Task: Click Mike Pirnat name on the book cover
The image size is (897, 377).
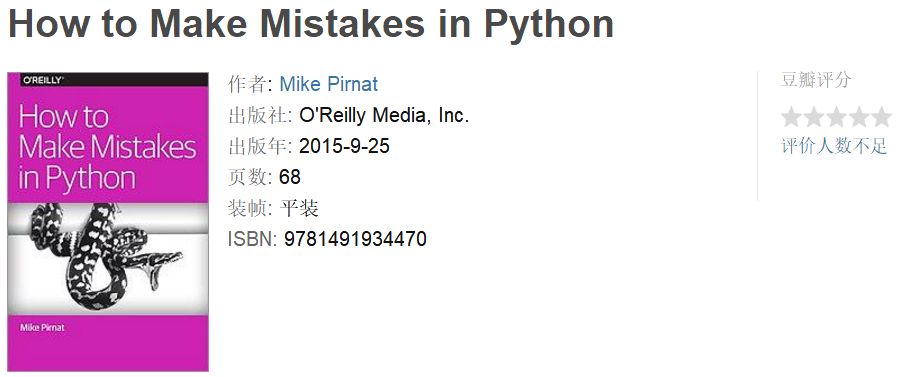Action: [42, 328]
